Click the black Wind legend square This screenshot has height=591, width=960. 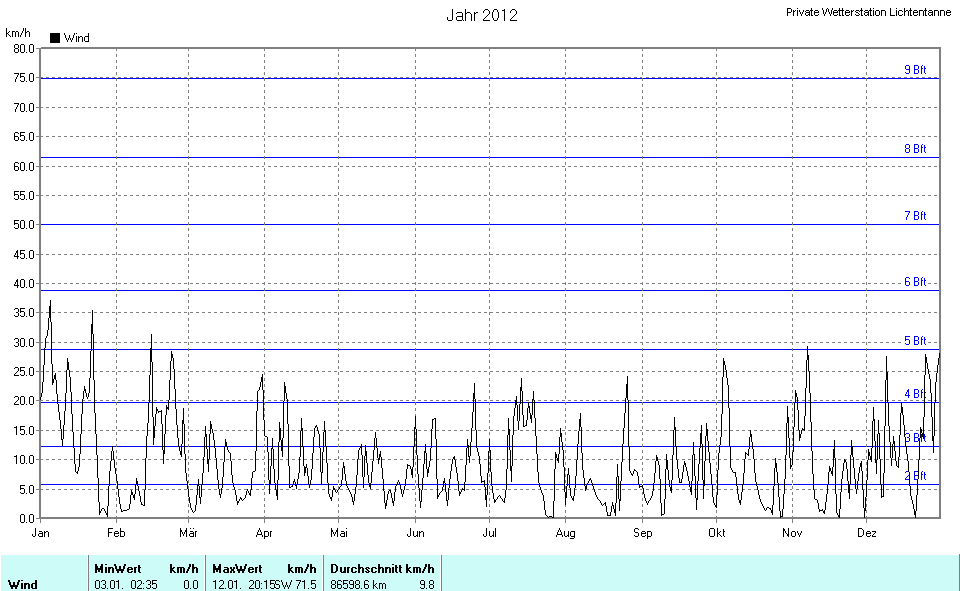point(55,38)
